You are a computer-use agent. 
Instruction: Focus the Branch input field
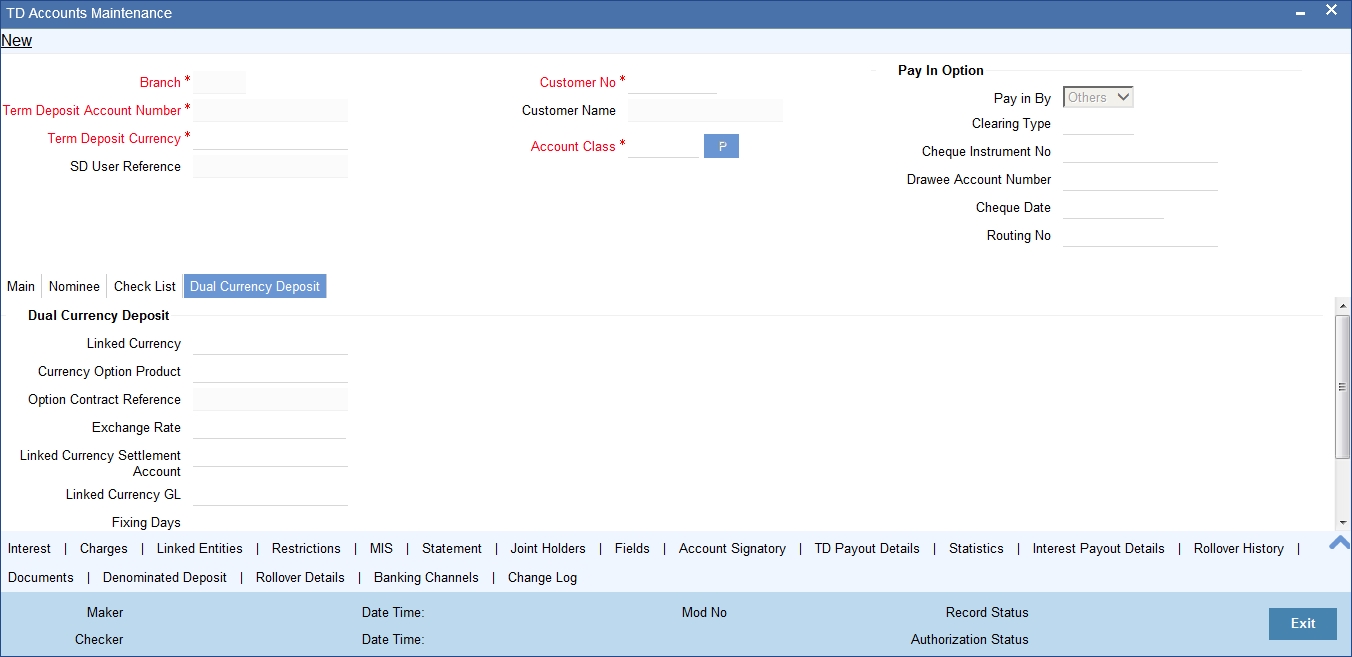[x=219, y=82]
